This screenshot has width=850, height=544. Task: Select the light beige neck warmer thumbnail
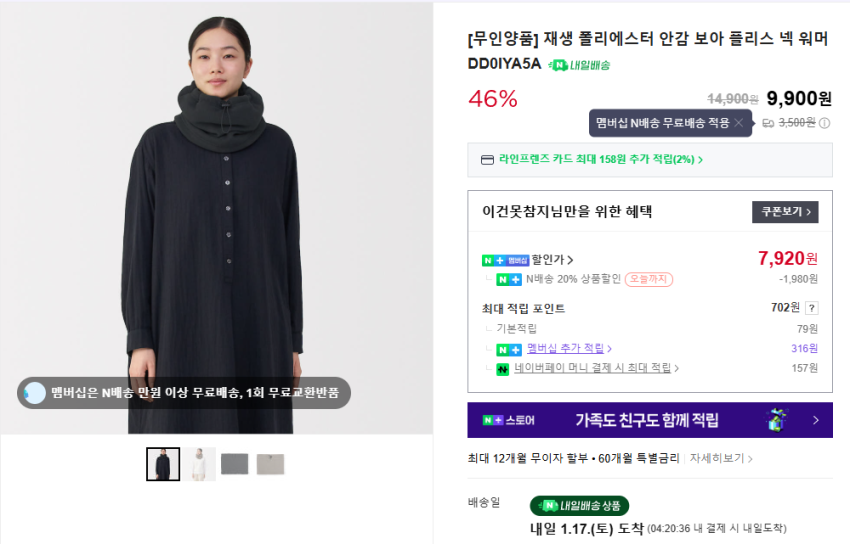[x=270, y=464]
